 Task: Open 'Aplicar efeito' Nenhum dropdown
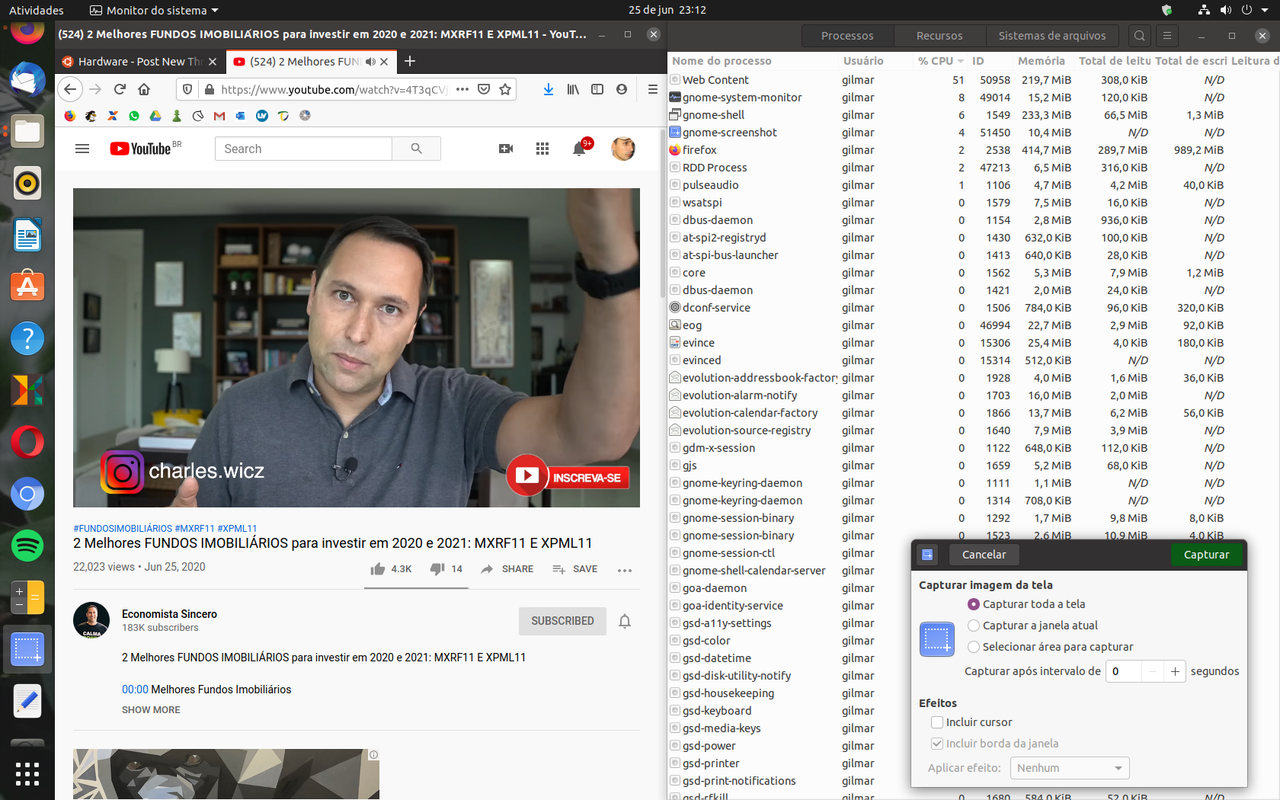point(1070,768)
